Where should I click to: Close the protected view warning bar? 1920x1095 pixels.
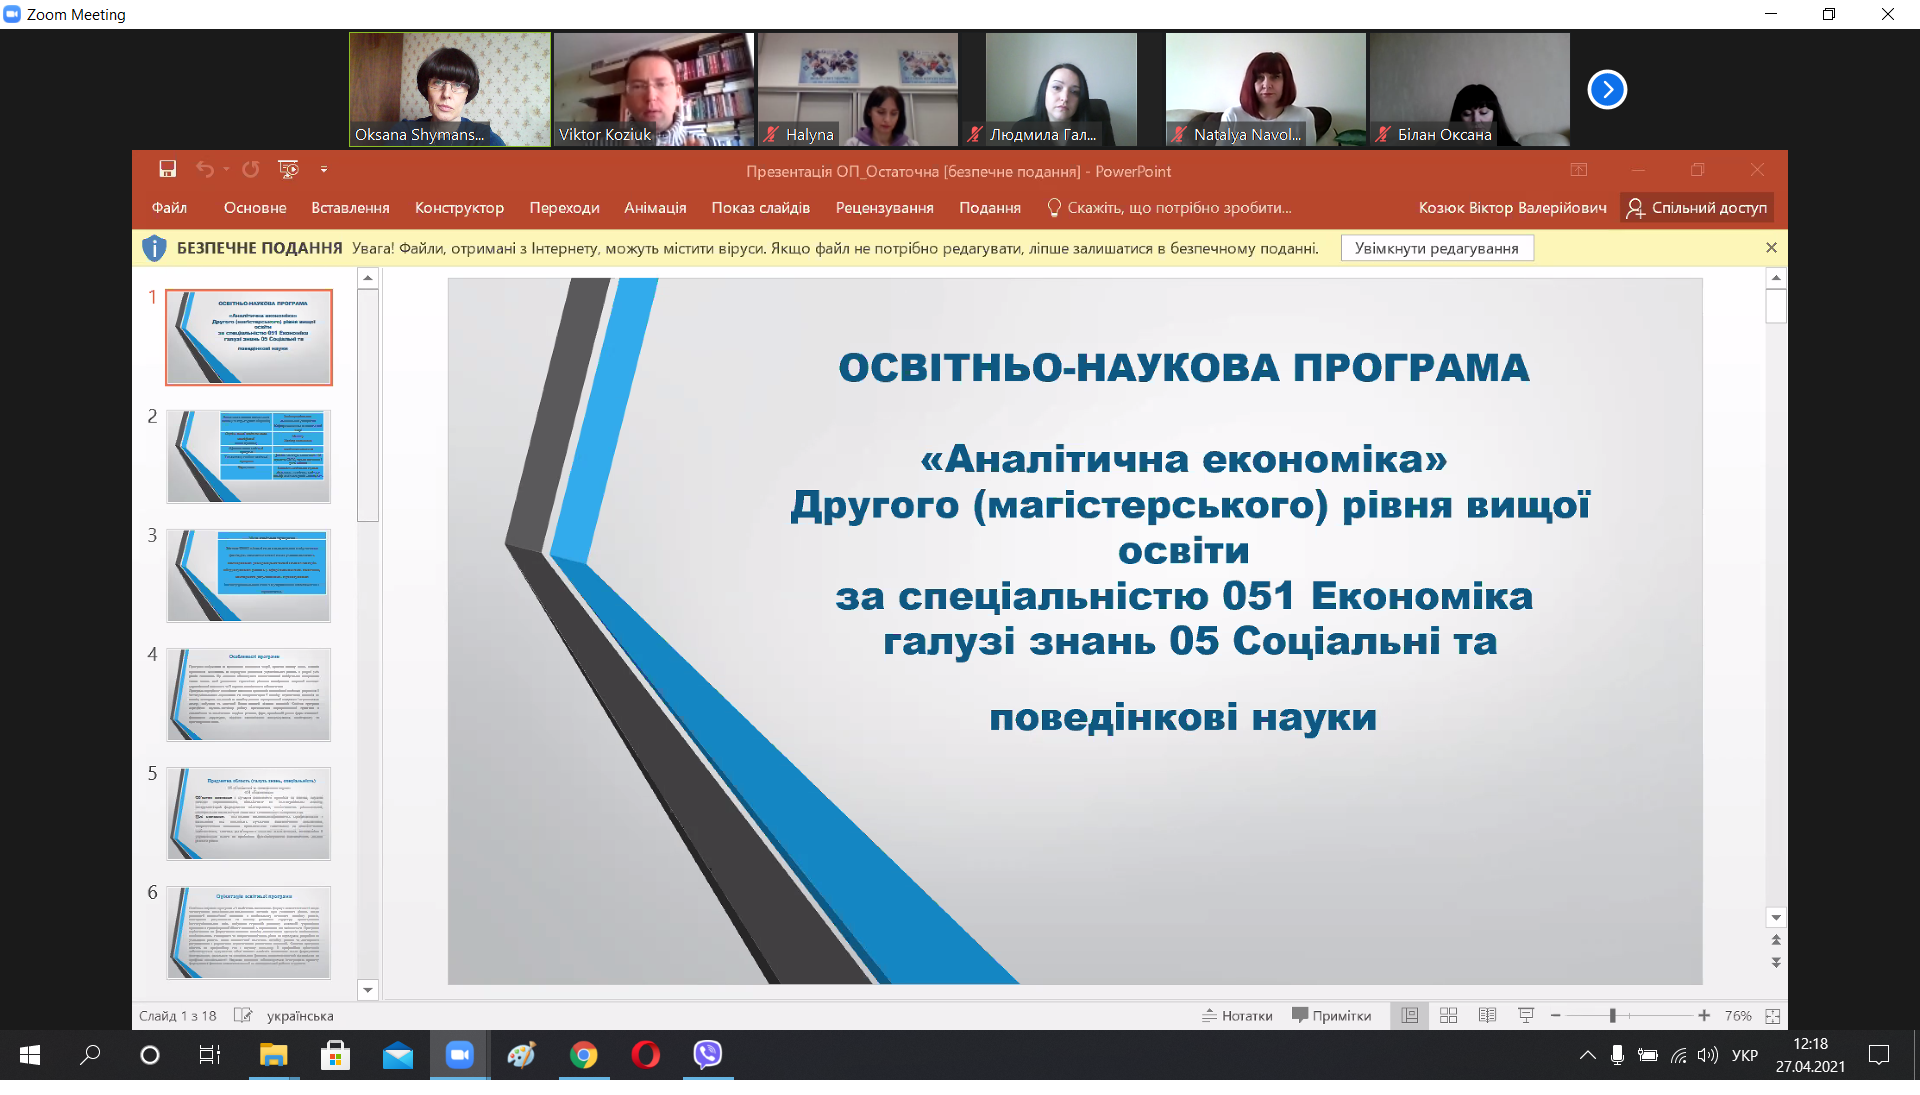coord(1771,247)
